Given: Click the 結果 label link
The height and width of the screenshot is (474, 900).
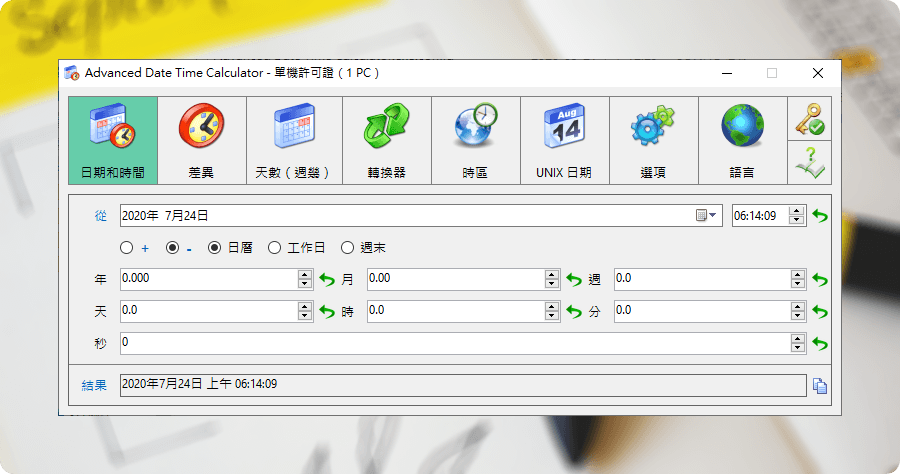Looking at the screenshot, I should coord(94,385).
